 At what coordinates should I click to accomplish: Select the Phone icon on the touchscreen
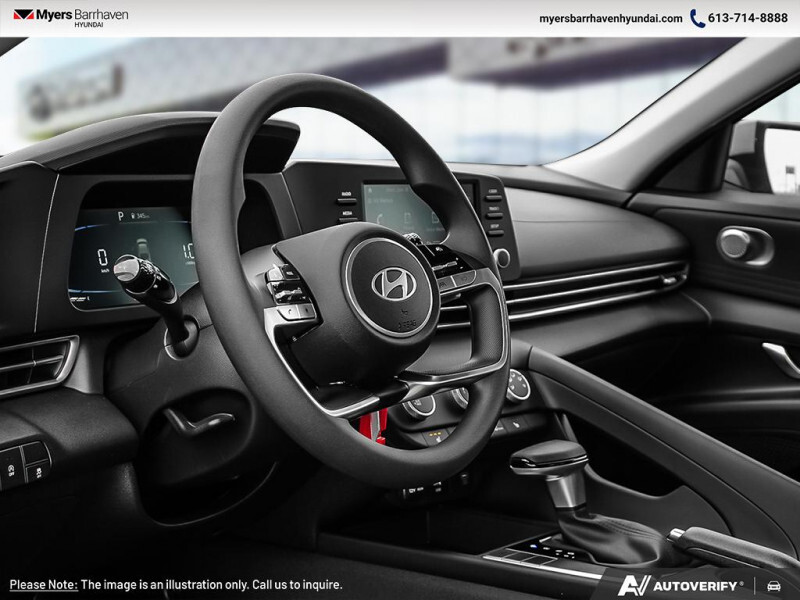[380, 216]
